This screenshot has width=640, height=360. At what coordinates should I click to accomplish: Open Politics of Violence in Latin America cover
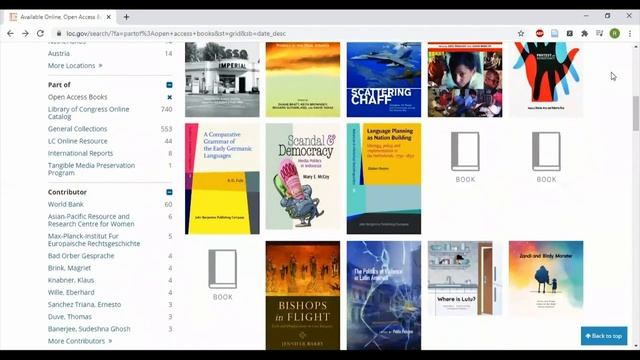point(384,295)
